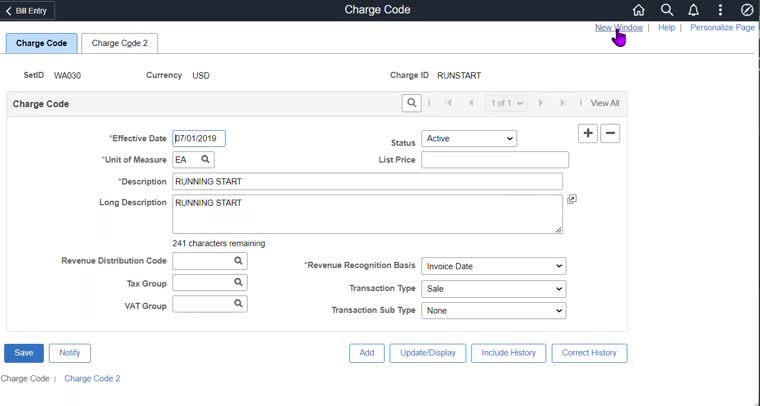Click the Charge Code grid search icon
The width and height of the screenshot is (760, 406).
411,103
